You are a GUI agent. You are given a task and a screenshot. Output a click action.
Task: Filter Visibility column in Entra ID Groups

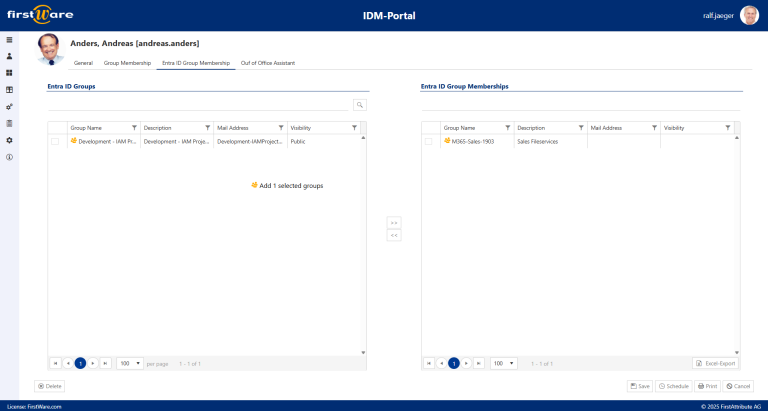point(354,128)
